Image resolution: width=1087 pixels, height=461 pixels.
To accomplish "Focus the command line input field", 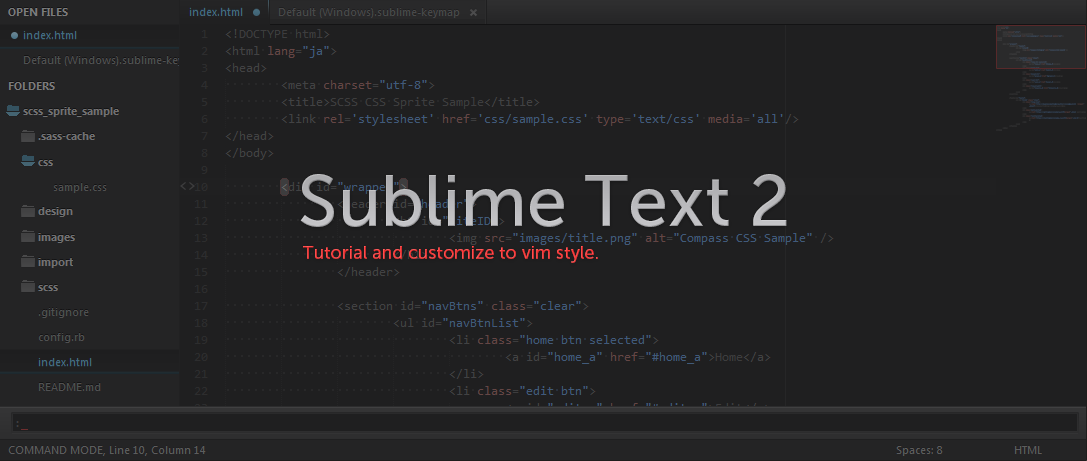I will point(544,422).
